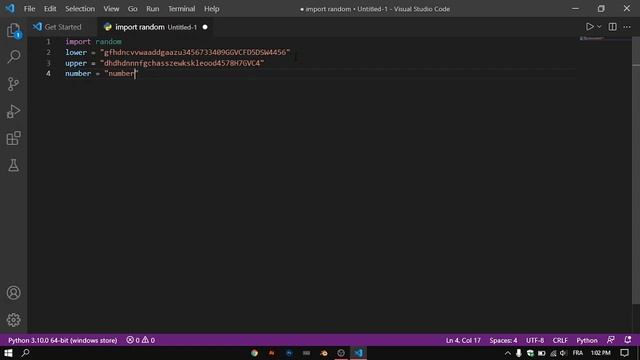Click the 'import' keyword on line 1
Screen dimensions: 640x360
(78, 42)
